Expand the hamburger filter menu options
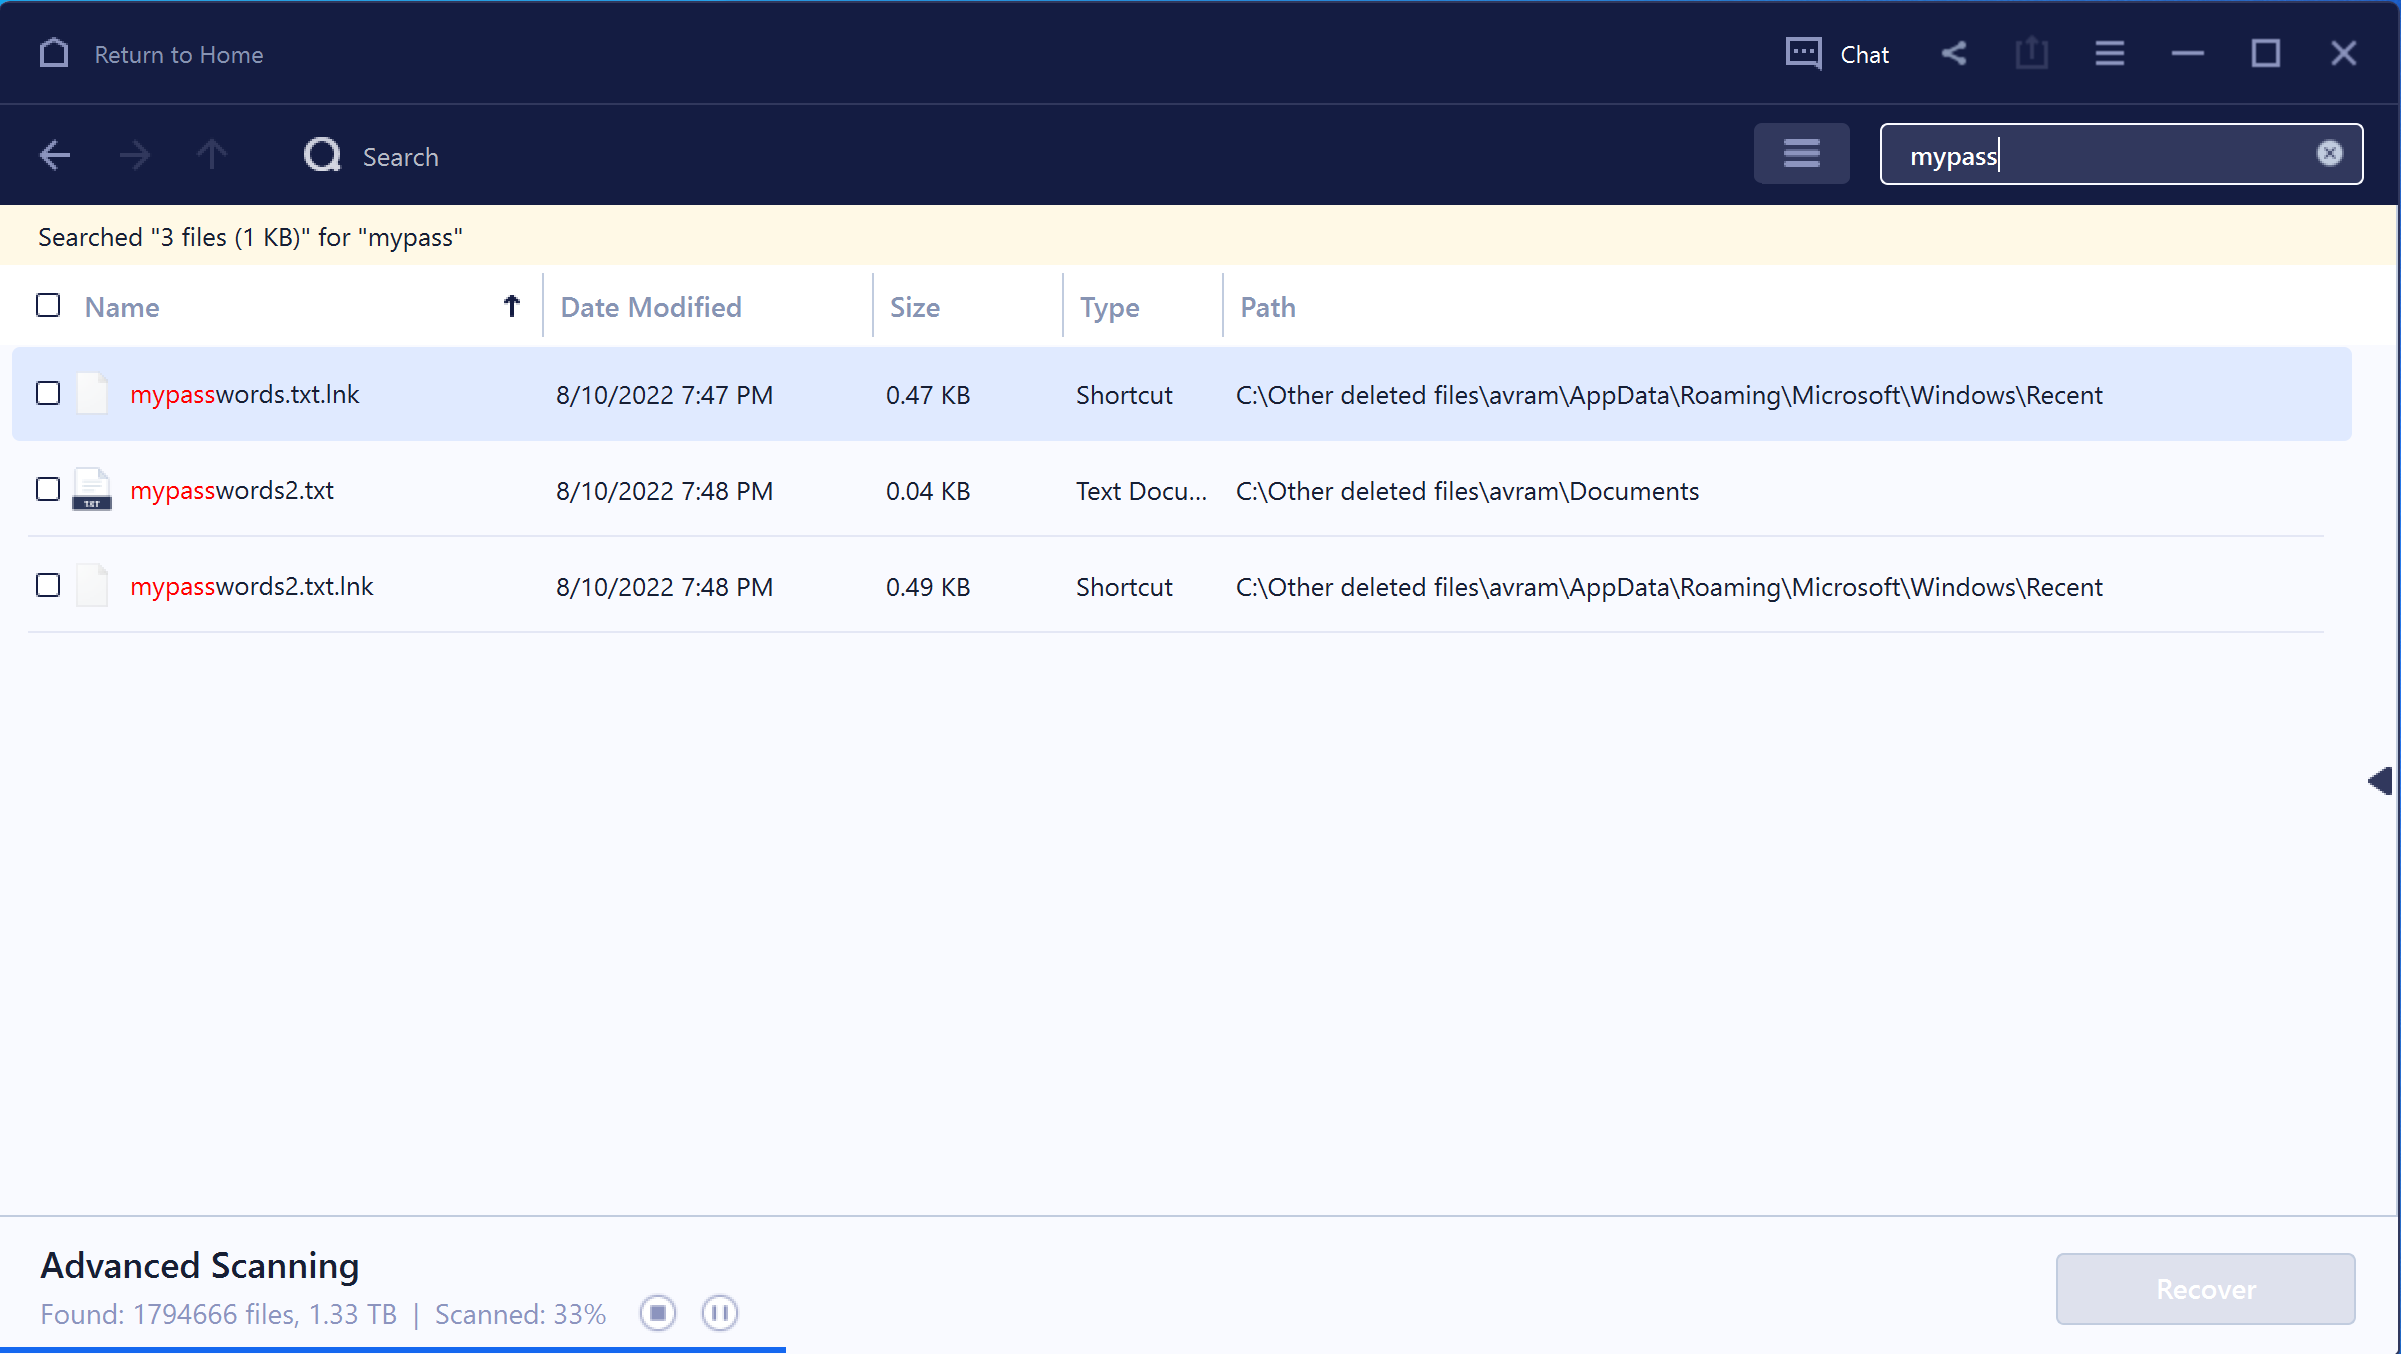Image resolution: width=2401 pixels, height=1354 pixels. coord(1801,153)
